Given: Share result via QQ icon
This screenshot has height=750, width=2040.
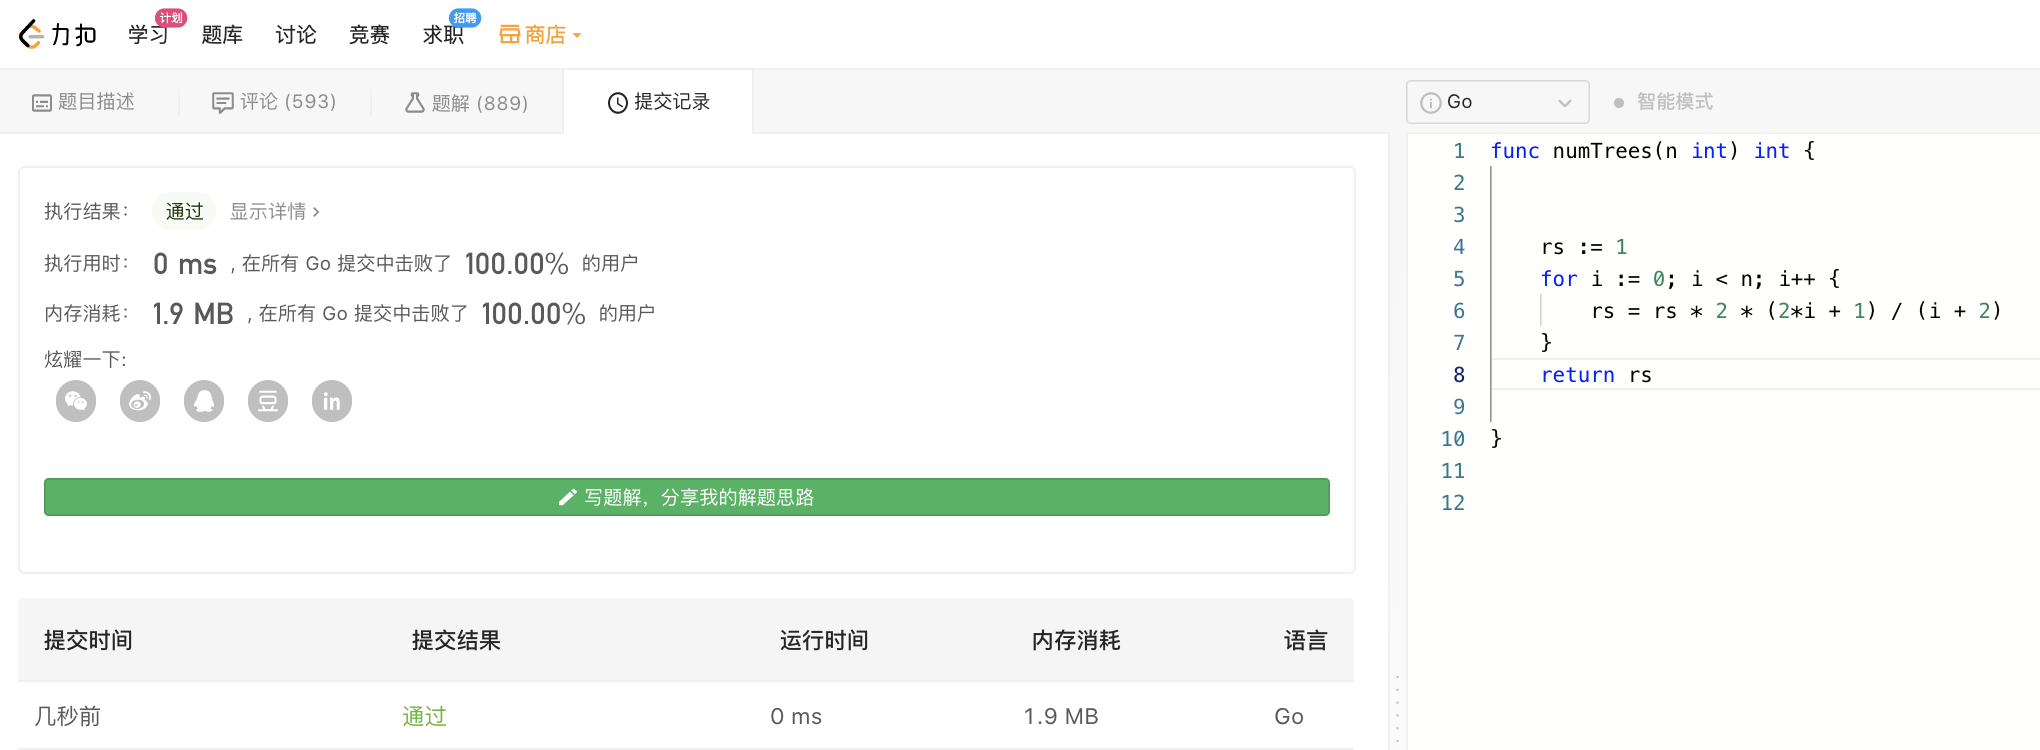Looking at the screenshot, I should click(204, 402).
